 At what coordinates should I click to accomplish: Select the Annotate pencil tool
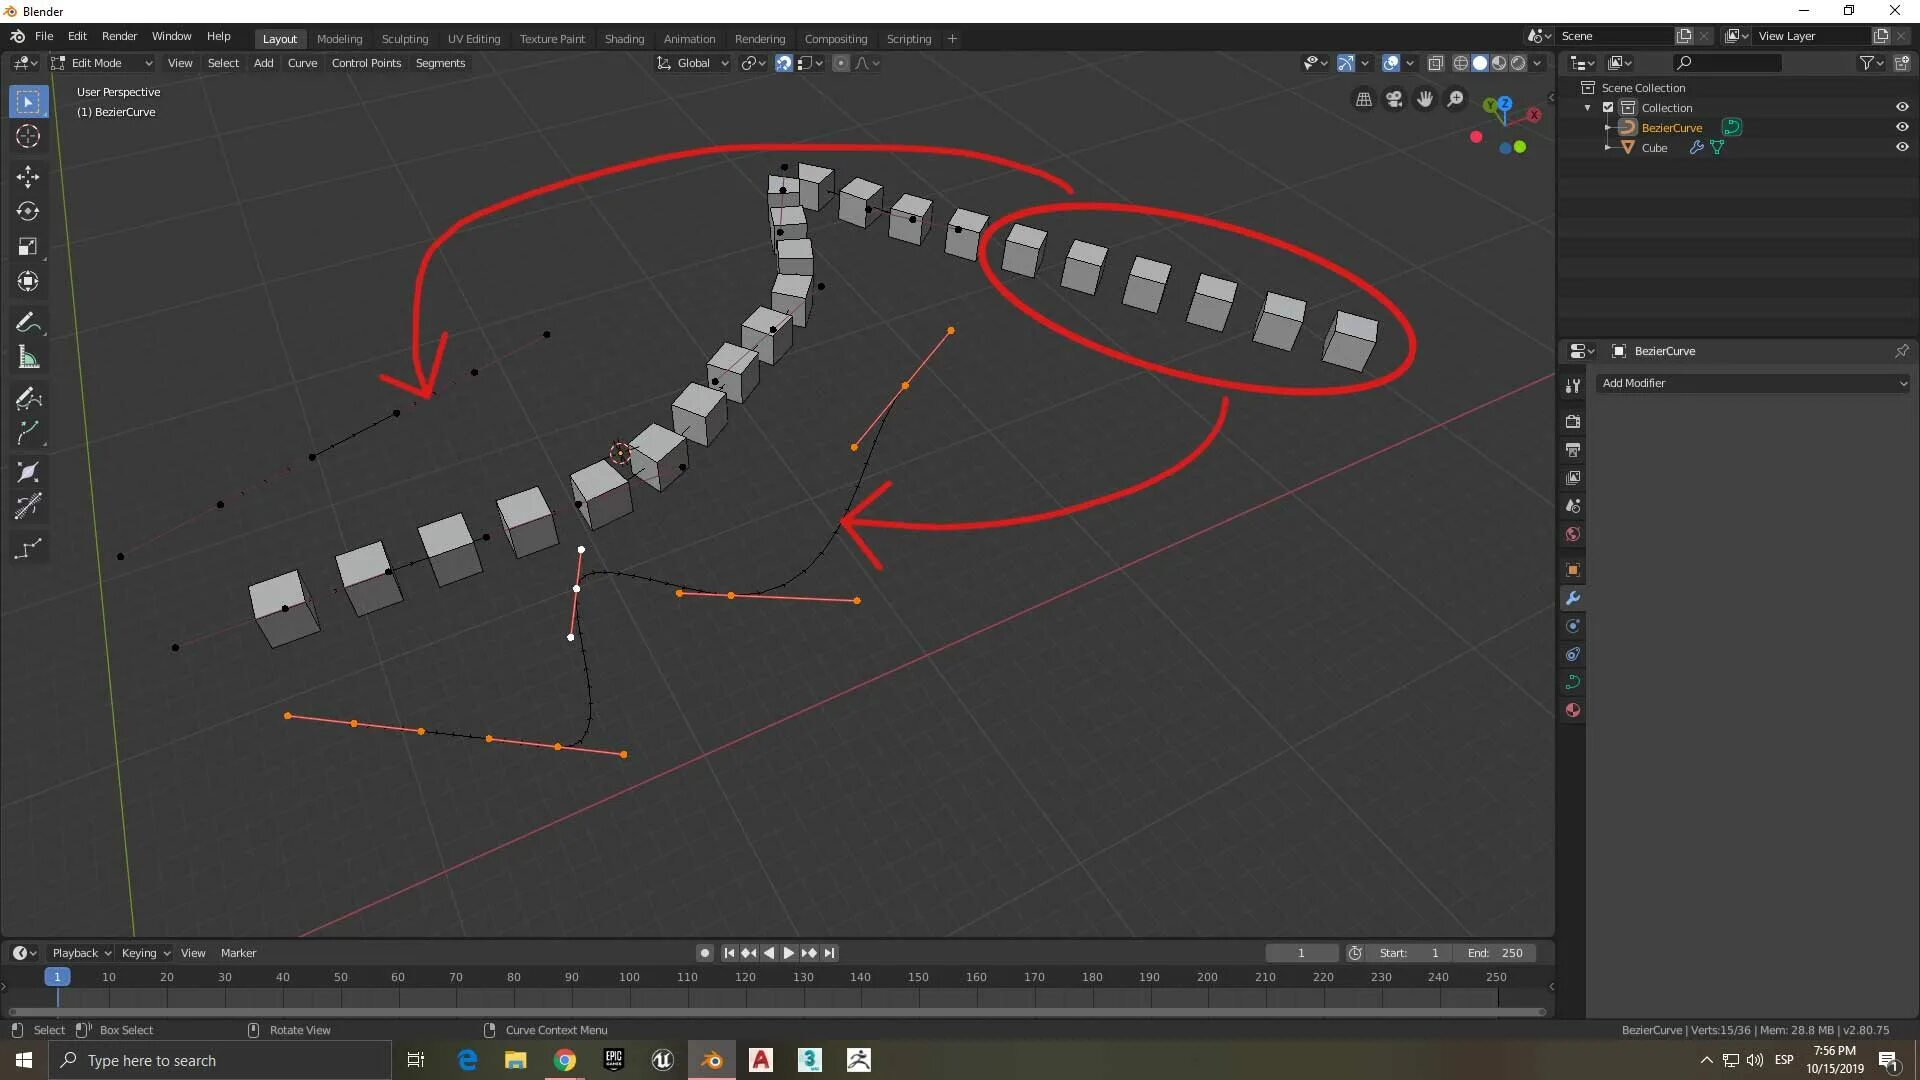28,323
